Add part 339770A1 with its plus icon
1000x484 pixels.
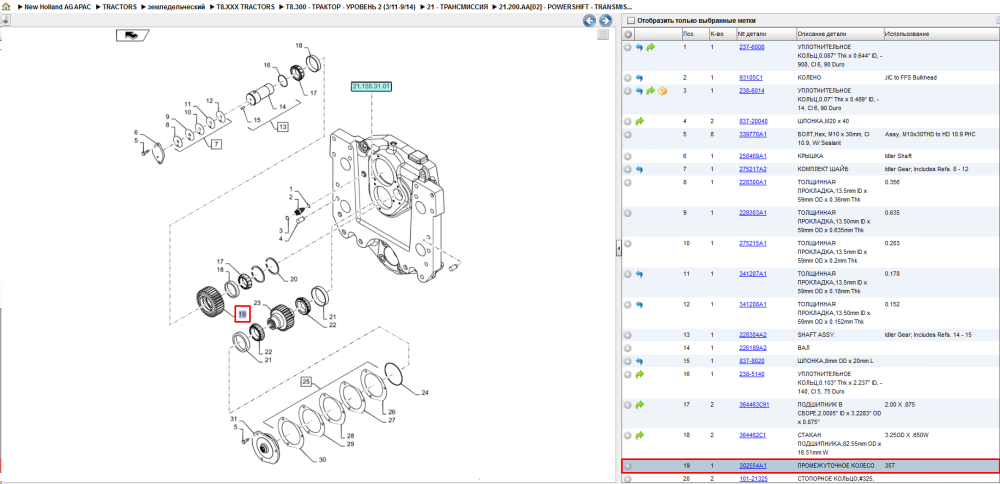(628, 135)
